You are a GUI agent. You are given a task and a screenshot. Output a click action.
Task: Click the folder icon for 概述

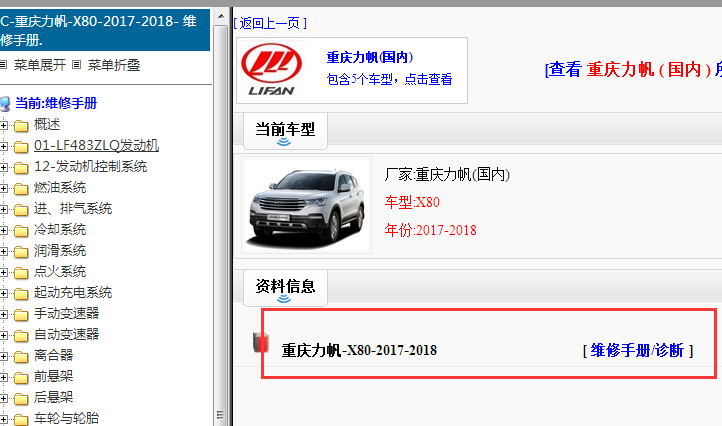[x=21, y=125]
